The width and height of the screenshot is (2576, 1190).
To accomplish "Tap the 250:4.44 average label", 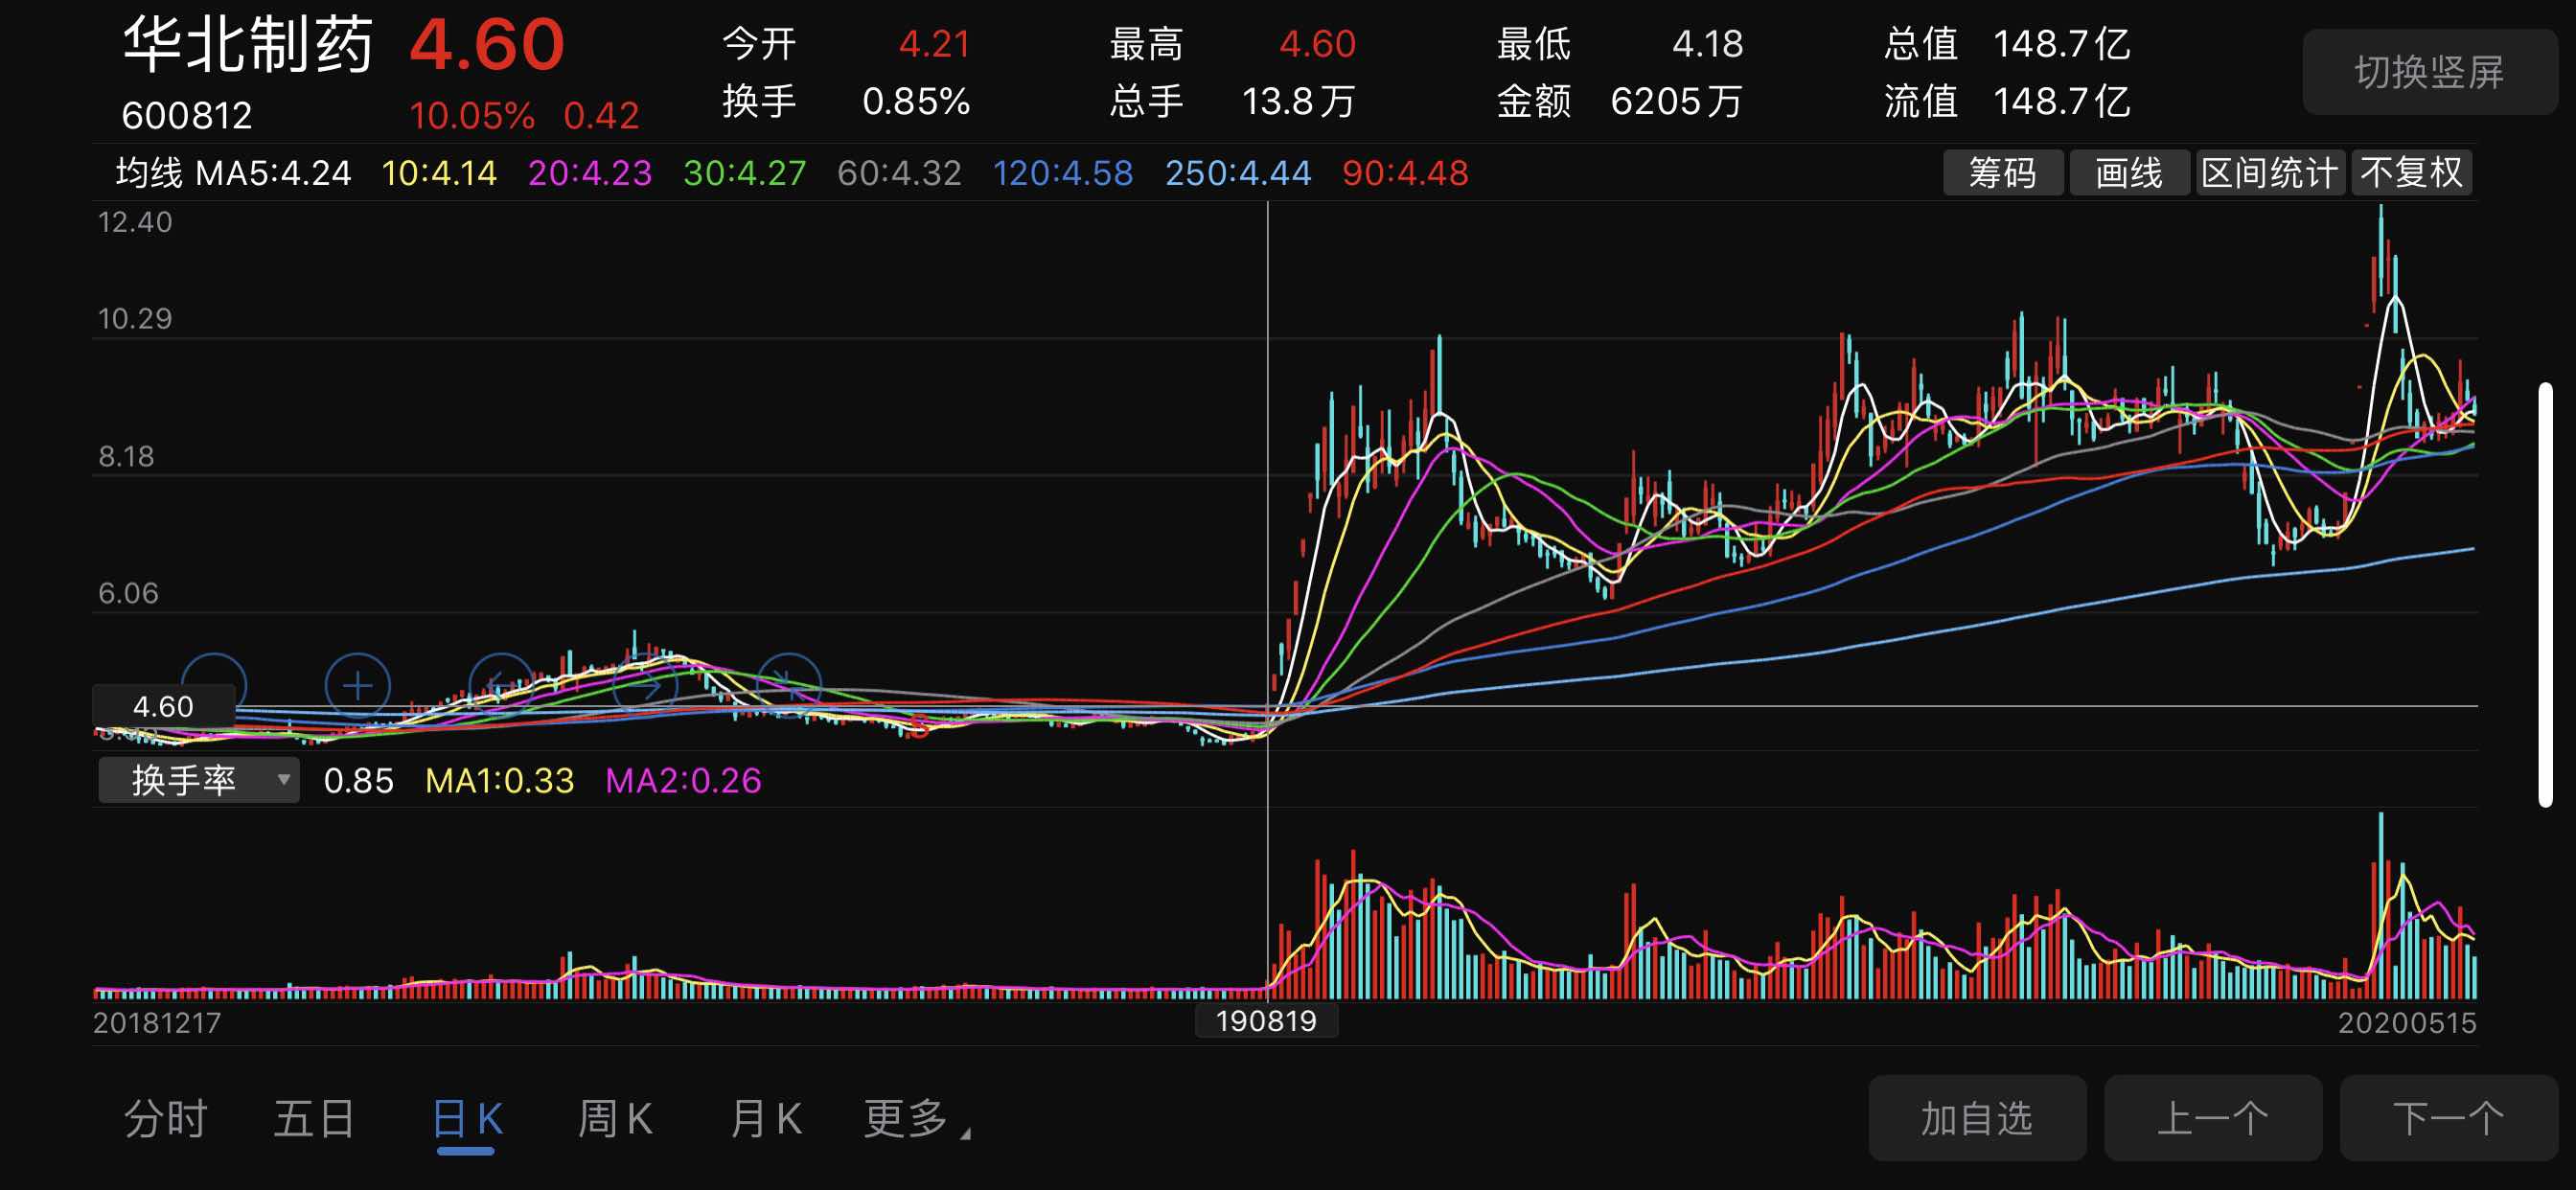I will pyautogui.click(x=1238, y=173).
